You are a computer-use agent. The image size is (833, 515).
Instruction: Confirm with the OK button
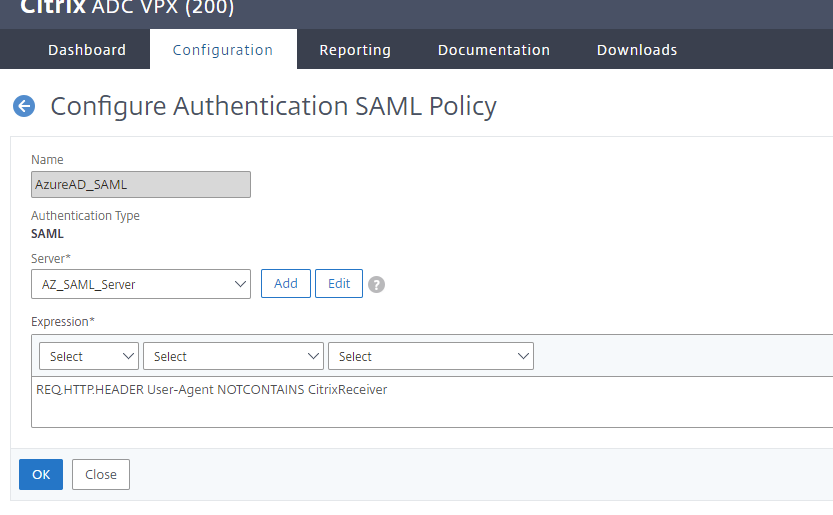41,474
